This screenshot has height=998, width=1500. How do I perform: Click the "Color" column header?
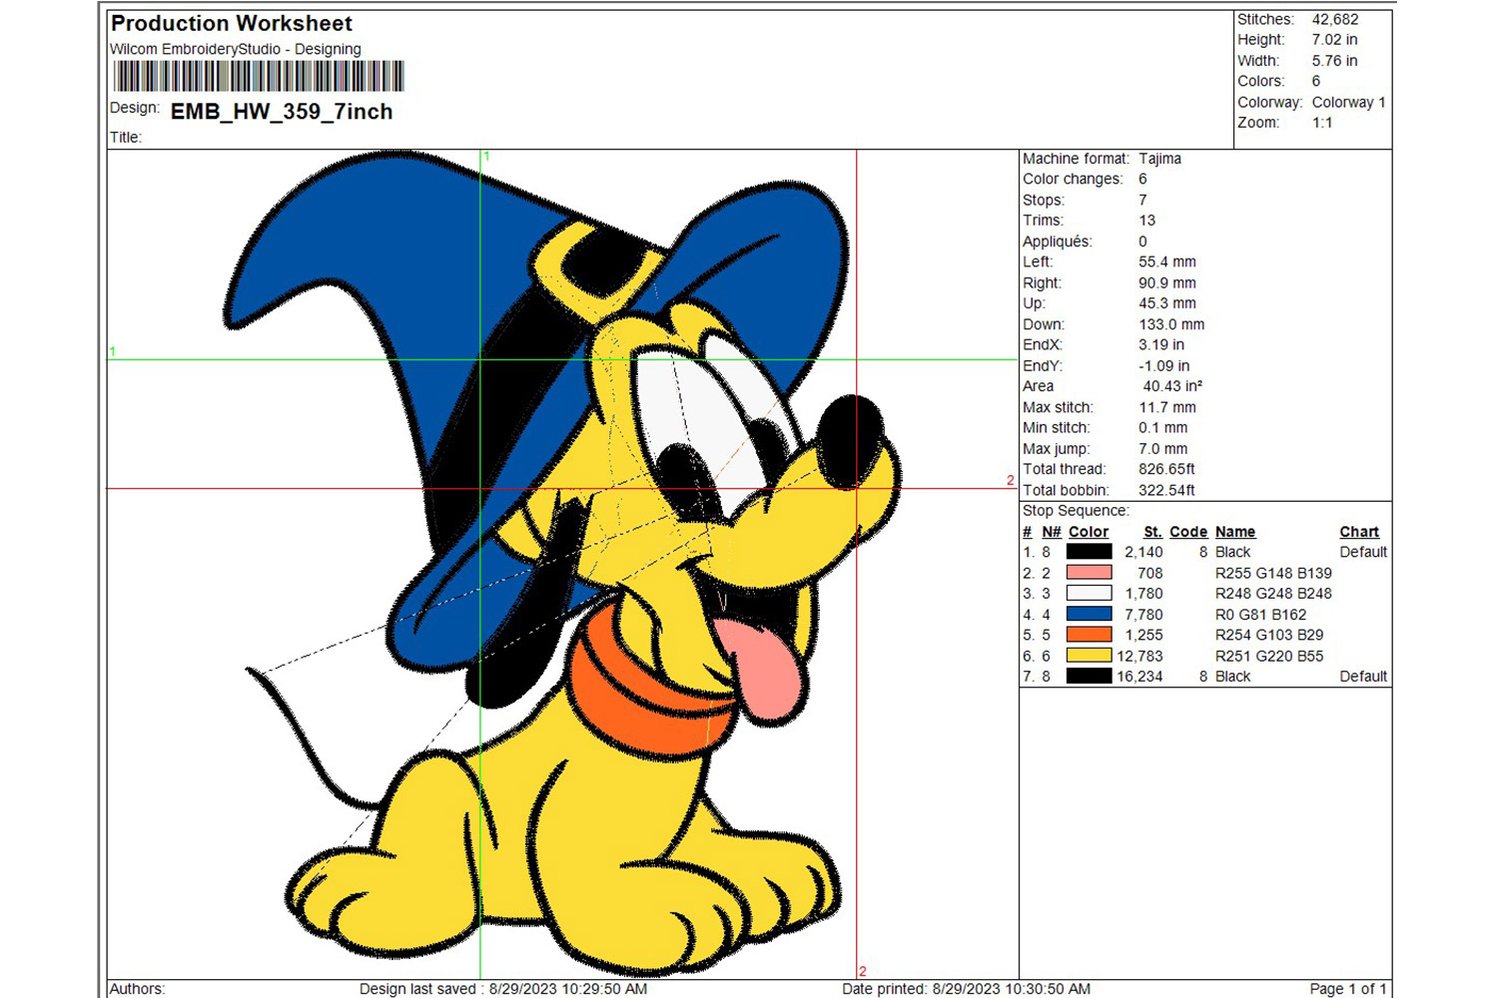point(1088,532)
